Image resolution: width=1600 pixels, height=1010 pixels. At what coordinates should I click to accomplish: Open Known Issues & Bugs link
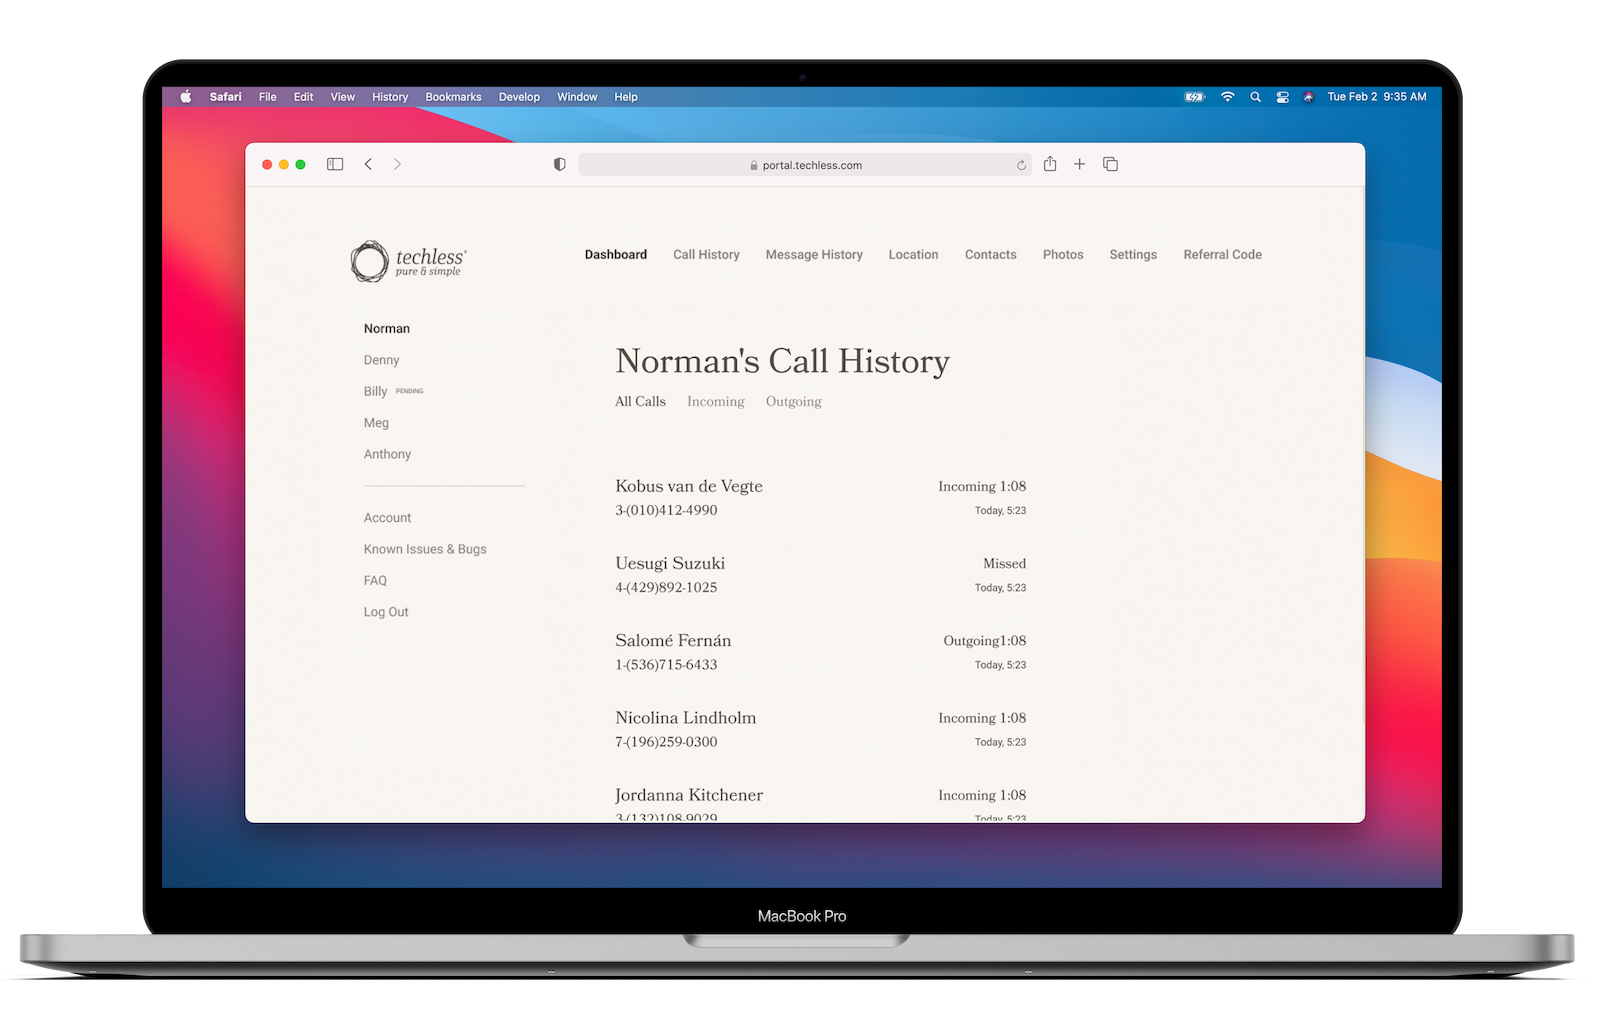pyautogui.click(x=425, y=549)
